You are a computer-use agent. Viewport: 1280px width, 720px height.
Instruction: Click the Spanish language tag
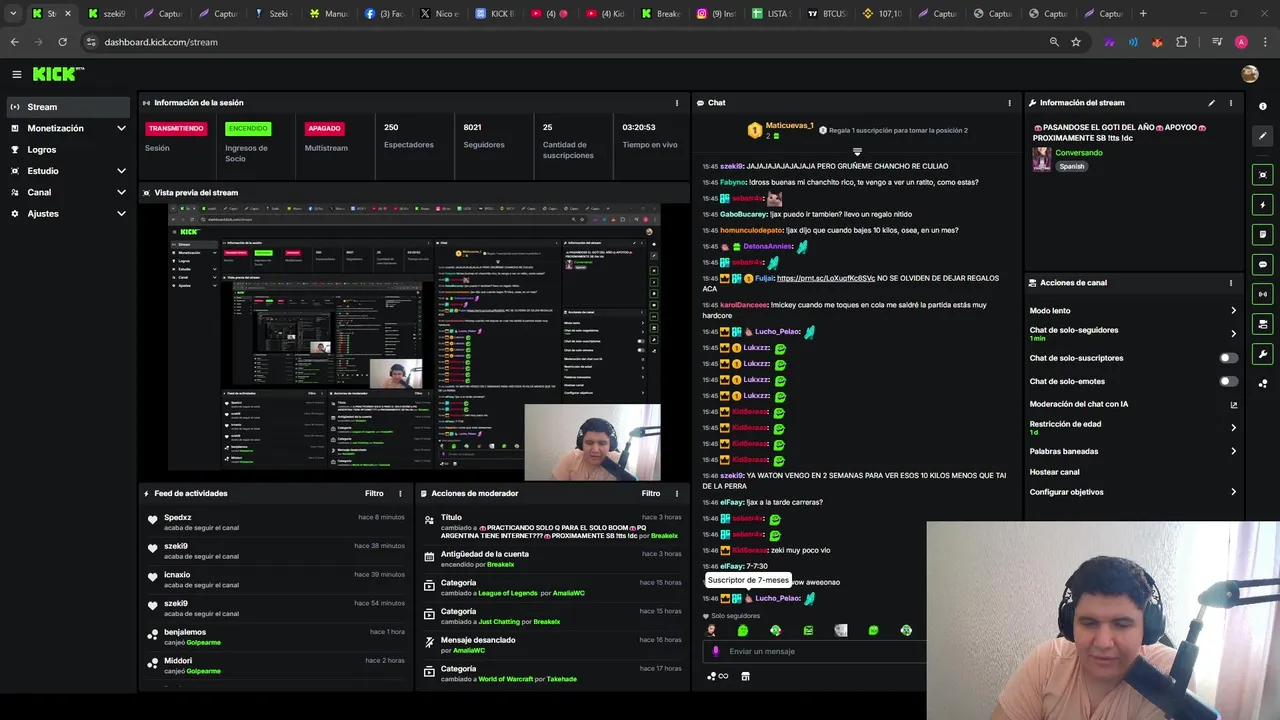click(x=1072, y=167)
